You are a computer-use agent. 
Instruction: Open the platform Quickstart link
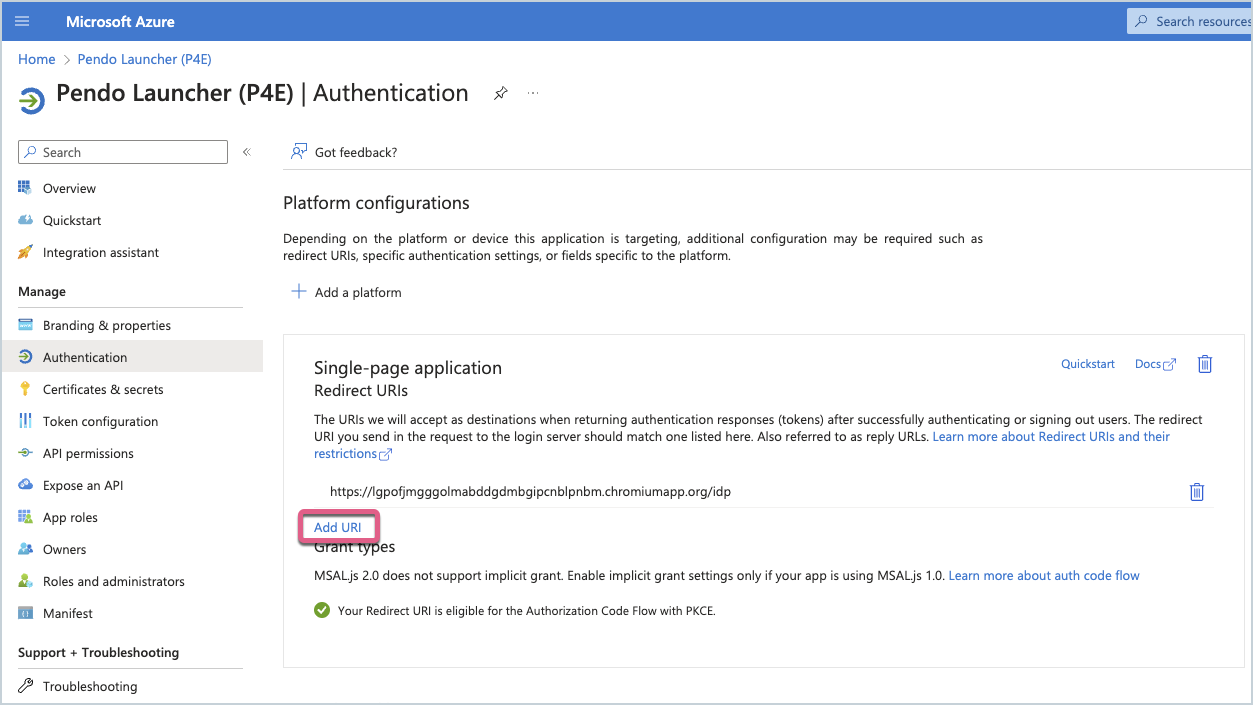[1088, 364]
